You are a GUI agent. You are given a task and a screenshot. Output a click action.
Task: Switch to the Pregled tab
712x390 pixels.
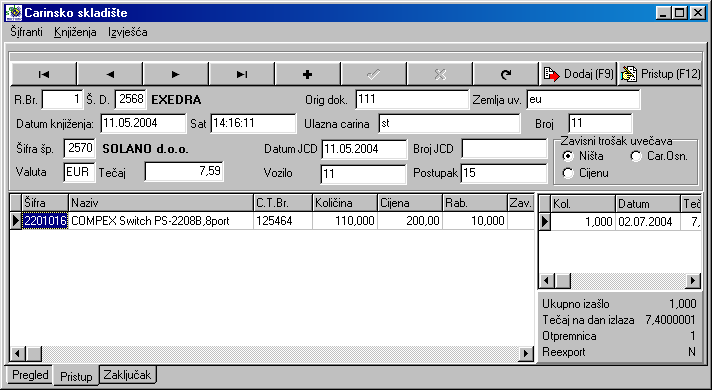30,375
